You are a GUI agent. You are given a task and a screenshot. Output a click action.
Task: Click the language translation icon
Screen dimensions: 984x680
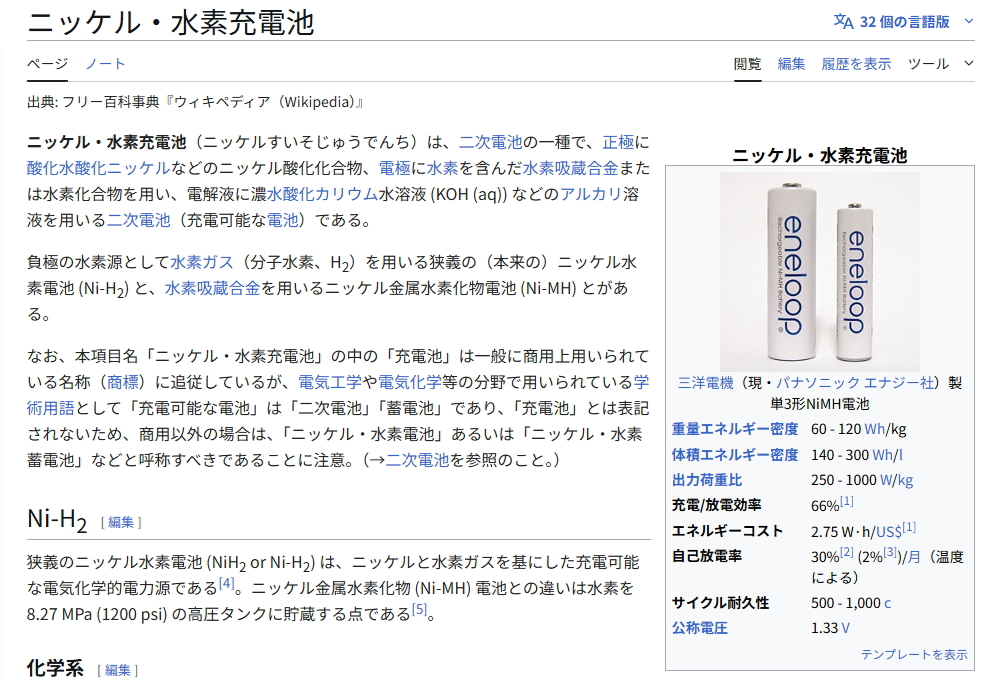pyautogui.click(x=843, y=21)
